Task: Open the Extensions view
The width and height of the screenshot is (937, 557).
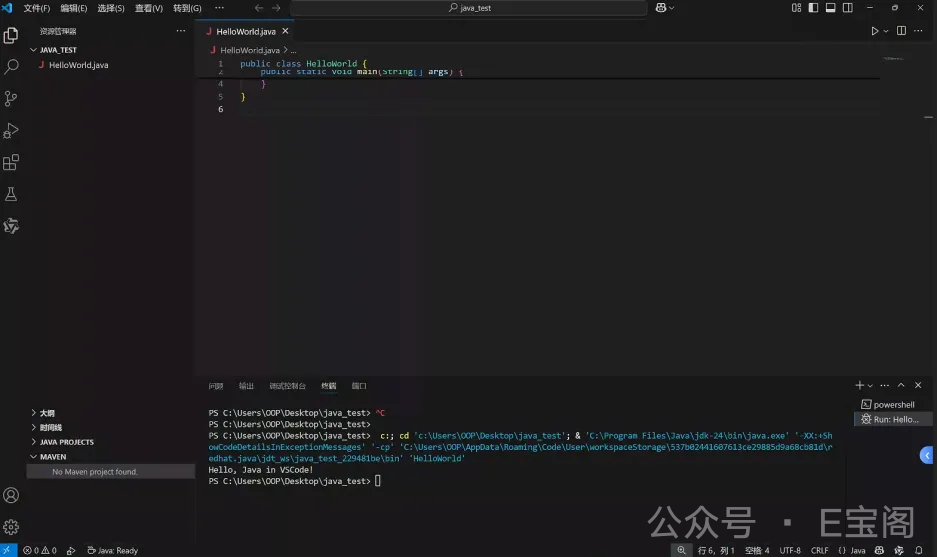Action: pos(12,162)
